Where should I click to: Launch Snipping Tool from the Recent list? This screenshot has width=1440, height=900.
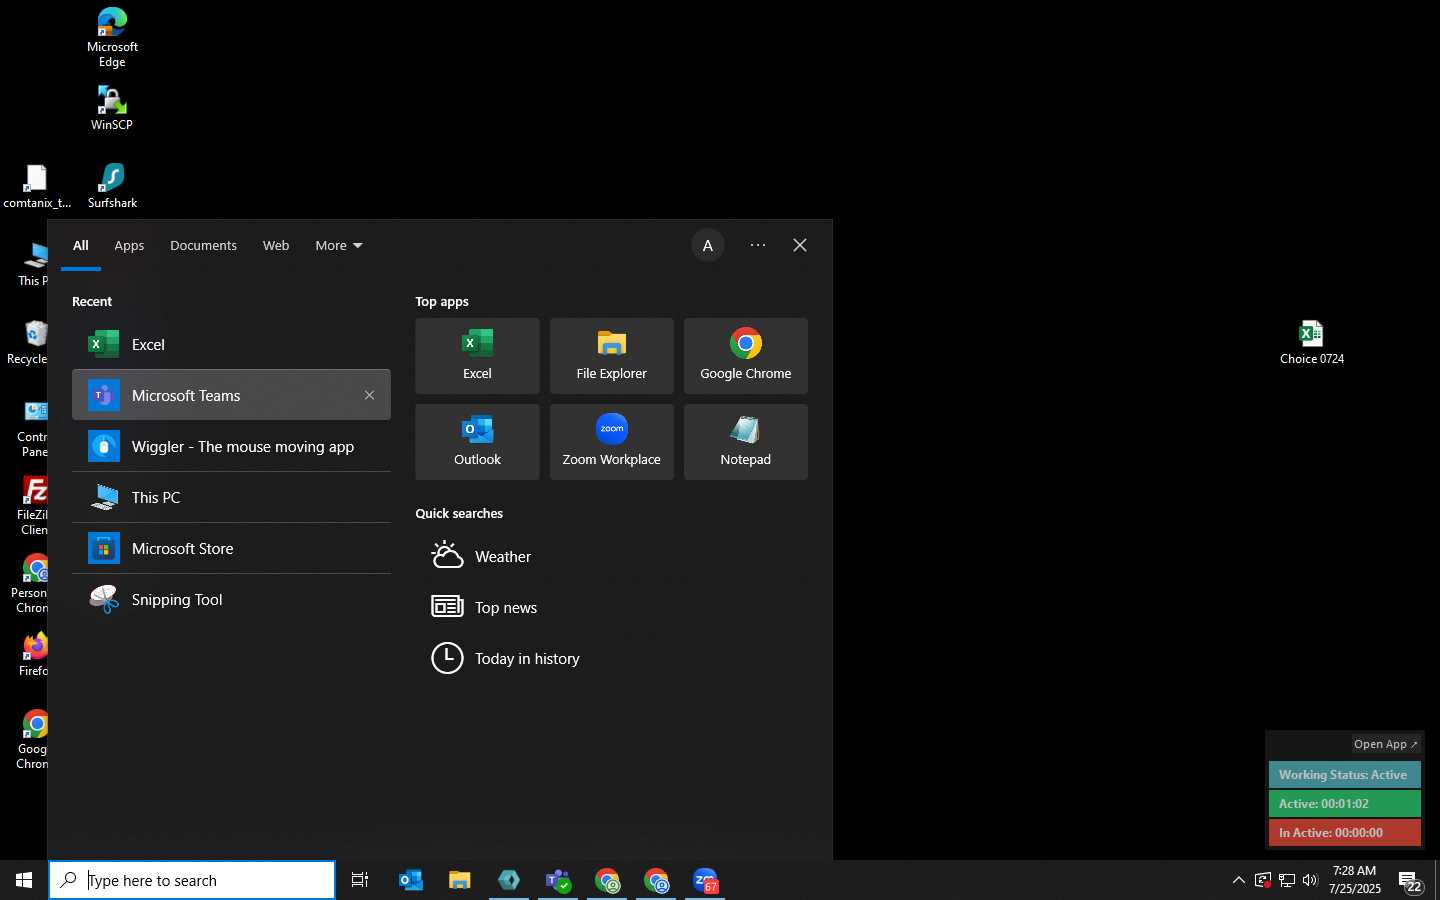231,599
